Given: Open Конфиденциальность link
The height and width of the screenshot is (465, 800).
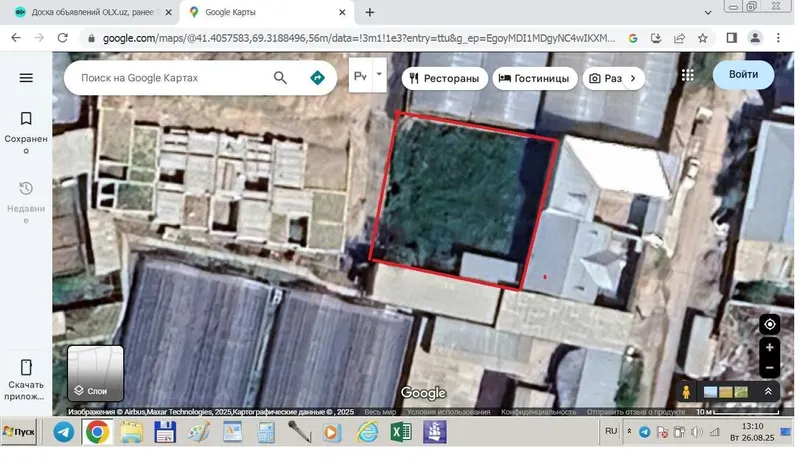Looking at the screenshot, I should pyautogui.click(x=538, y=411).
